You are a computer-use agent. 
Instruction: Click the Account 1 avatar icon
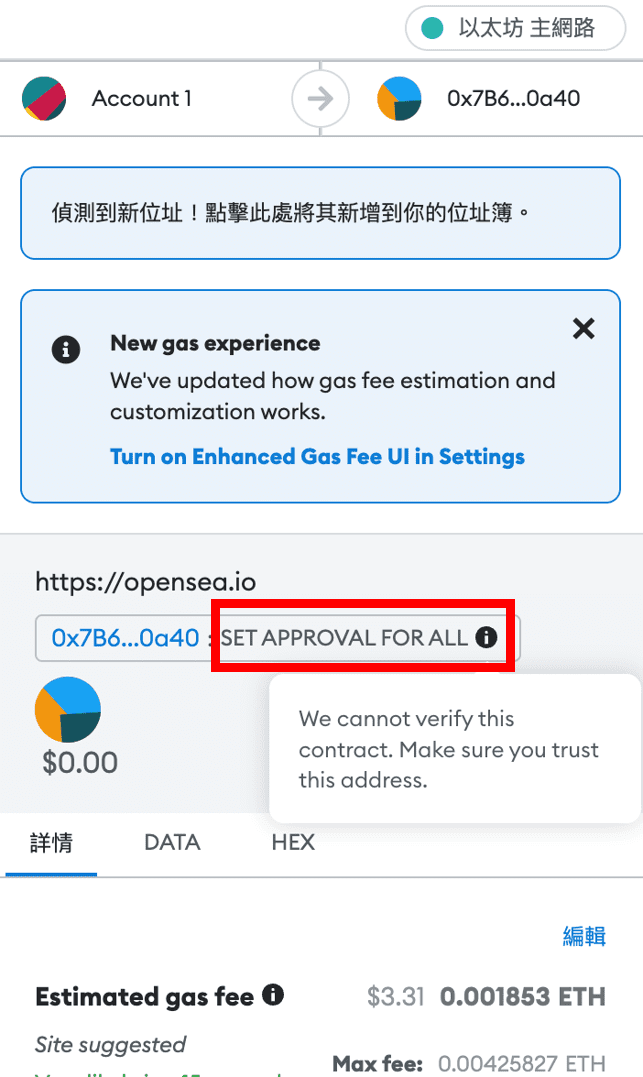click(x=44, y=98)
